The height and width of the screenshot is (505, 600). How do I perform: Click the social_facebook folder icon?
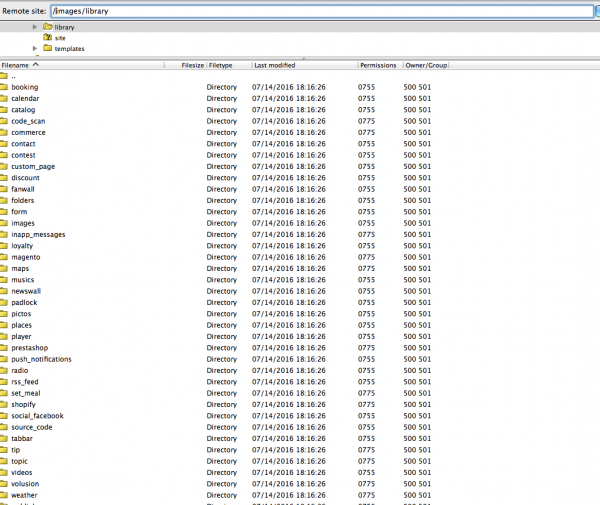click(4, 416)
